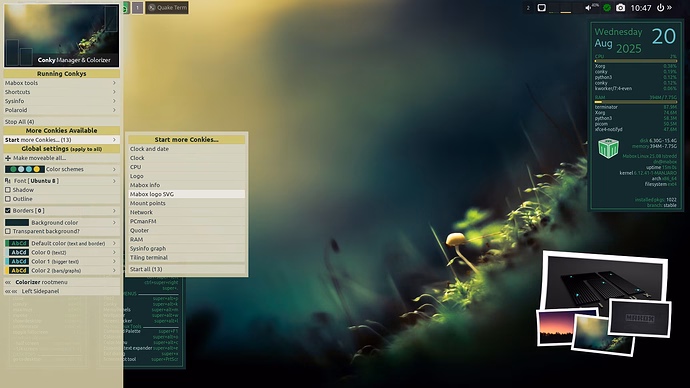Image resolution: width=690 pixels, height=388 pixels.
Task: Open the volume control tray icon
Action: [589, 7]
